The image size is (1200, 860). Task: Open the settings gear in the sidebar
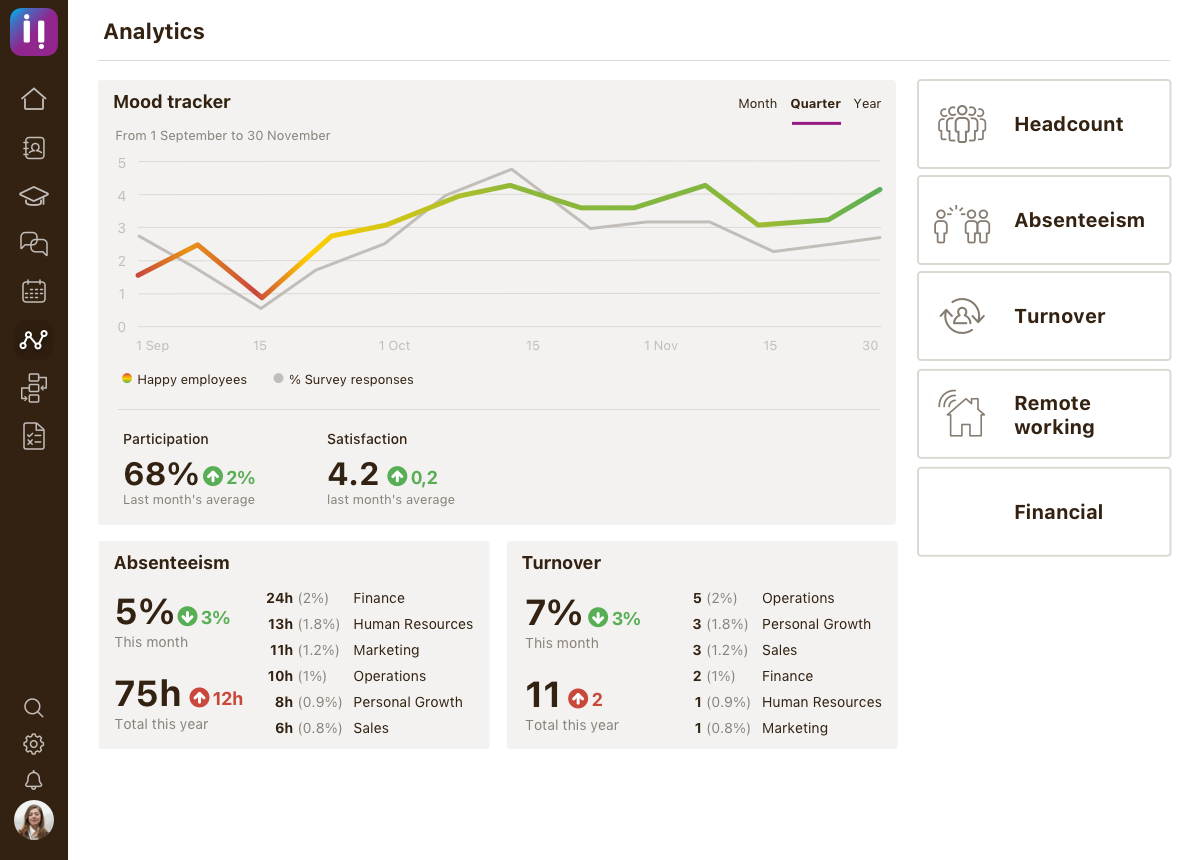click(x=34, y=744)
